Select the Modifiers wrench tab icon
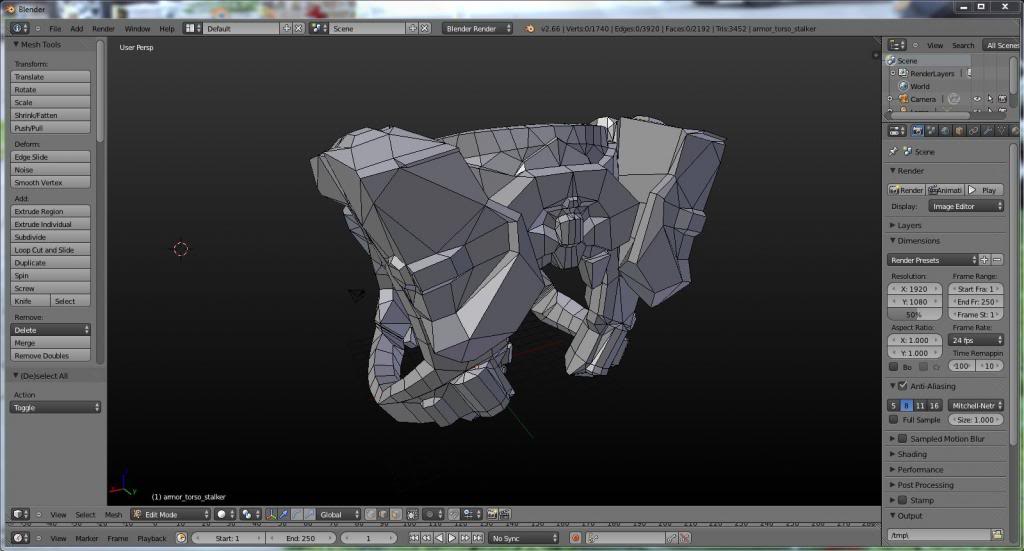Screen dimensions: 1024x551 987,131
